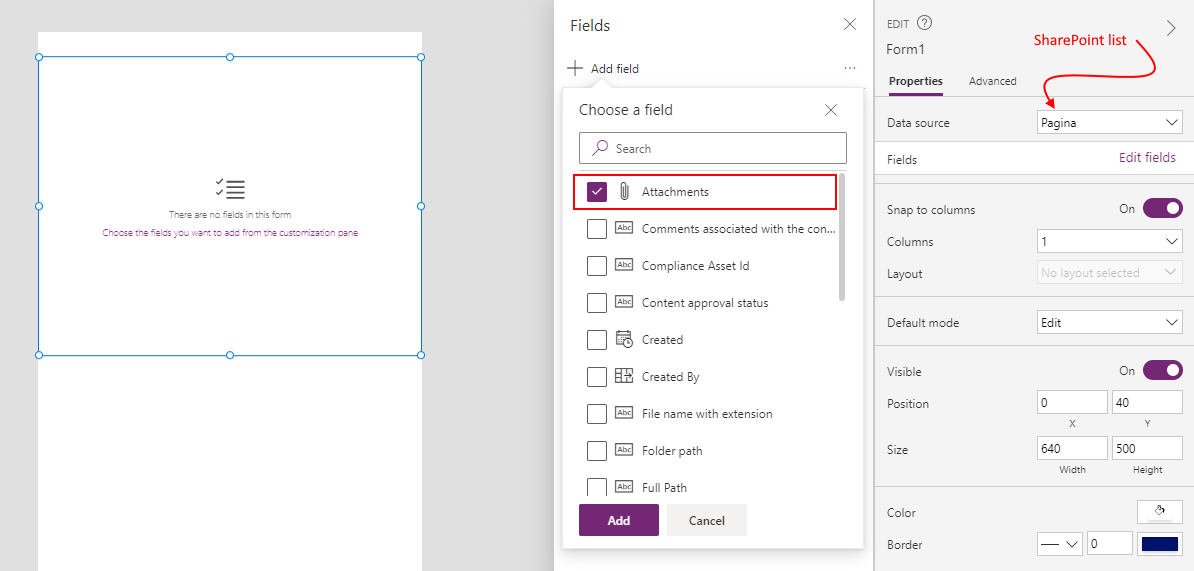Click the X position input field
The width and height of the screenshot is (1194, 571).
[1072, 402]
